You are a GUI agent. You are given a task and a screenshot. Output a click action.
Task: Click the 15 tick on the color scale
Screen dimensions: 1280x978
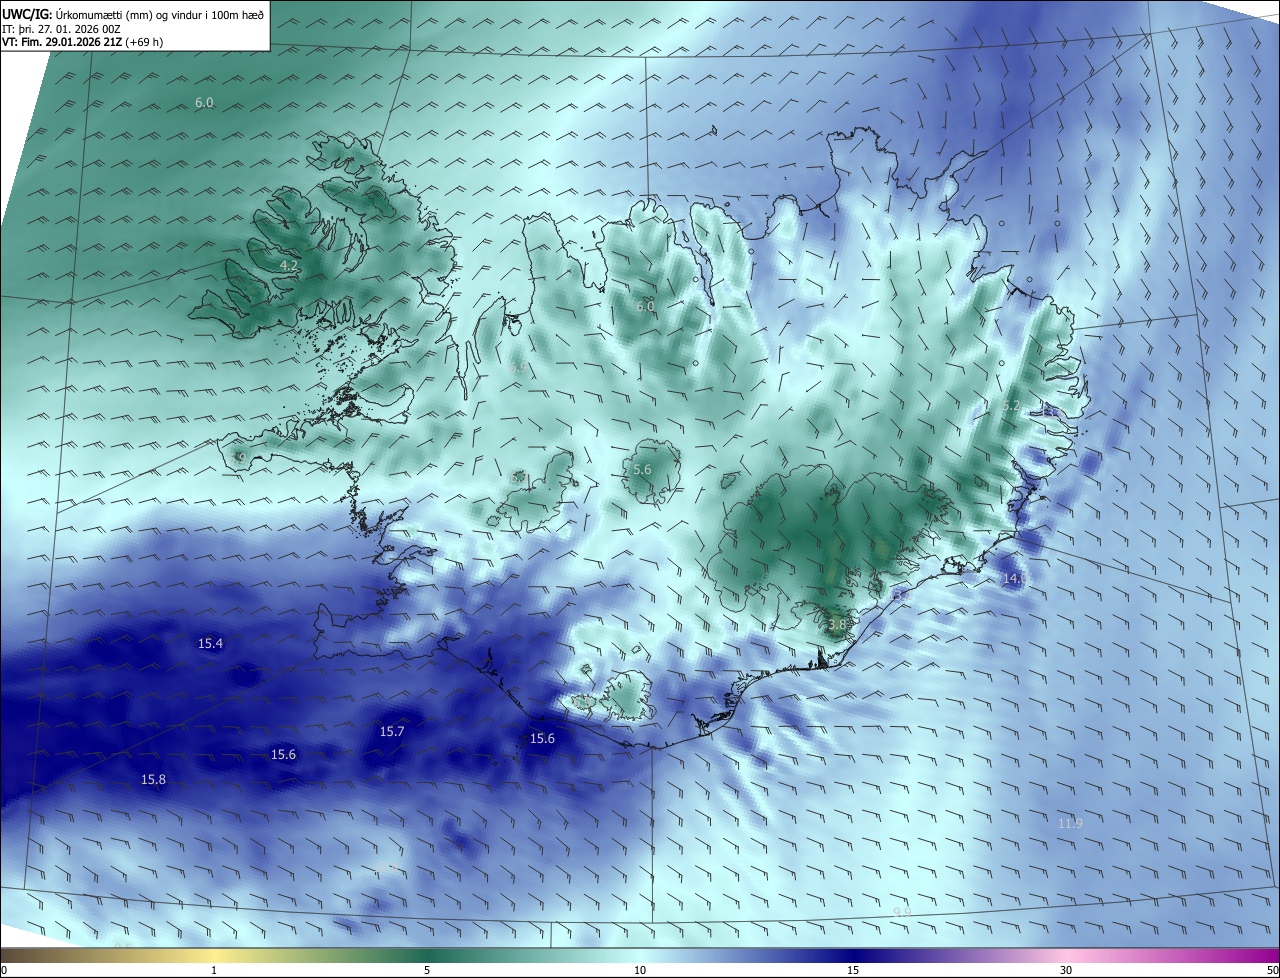coord(853,970)
